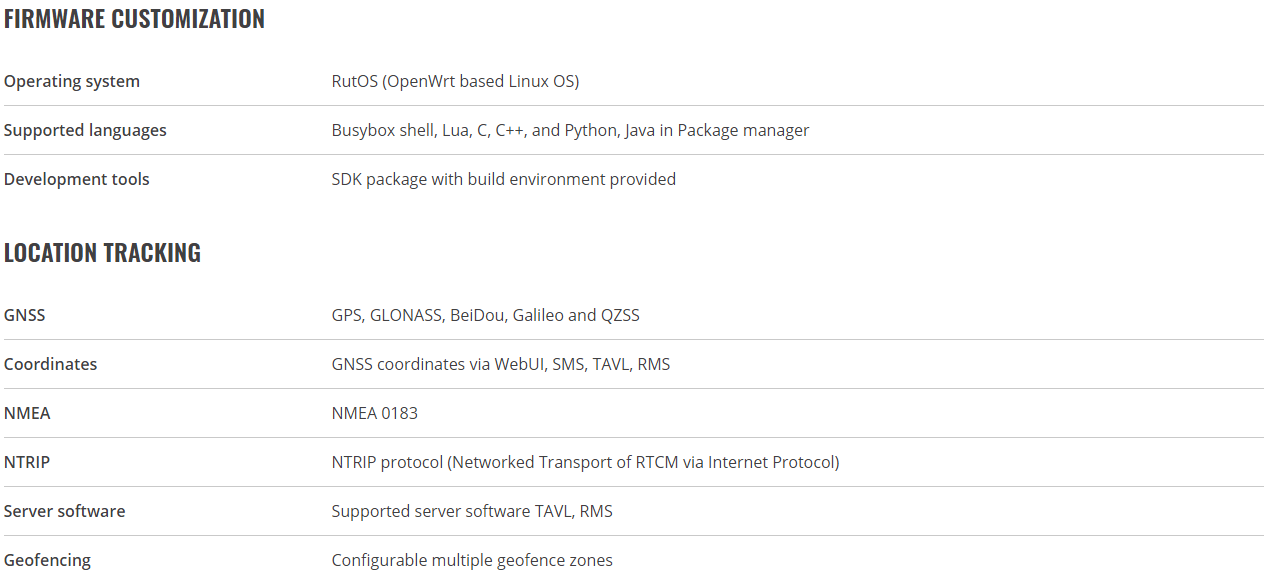This screenshot has width=1272, height=581.
Task: Select the Supported languages label
Action: coord(85,130)
